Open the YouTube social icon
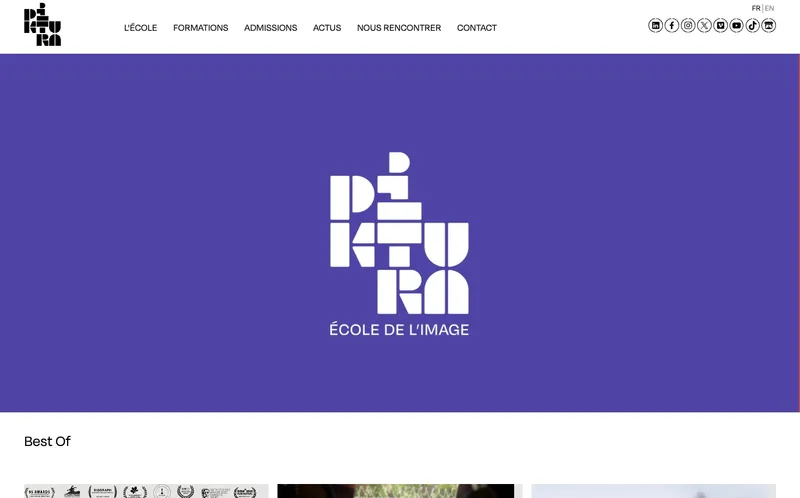 point(736,25)
